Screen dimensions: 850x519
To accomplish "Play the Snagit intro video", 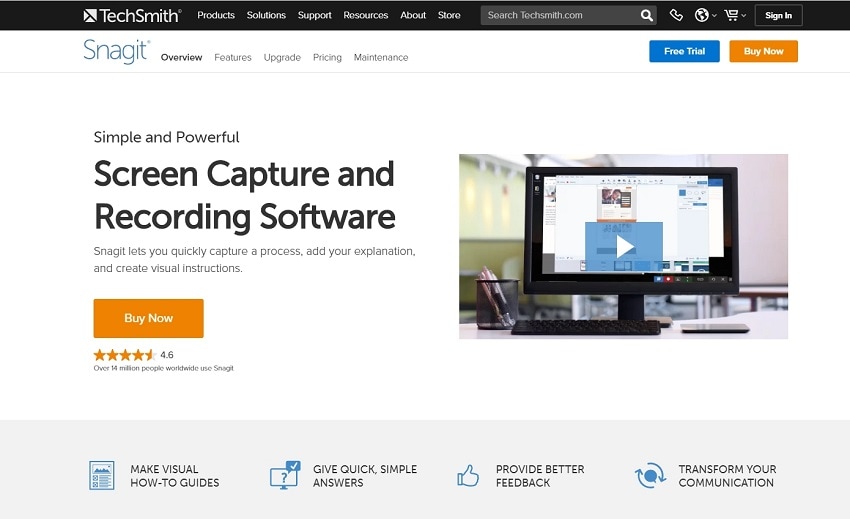I will point(623,247).
